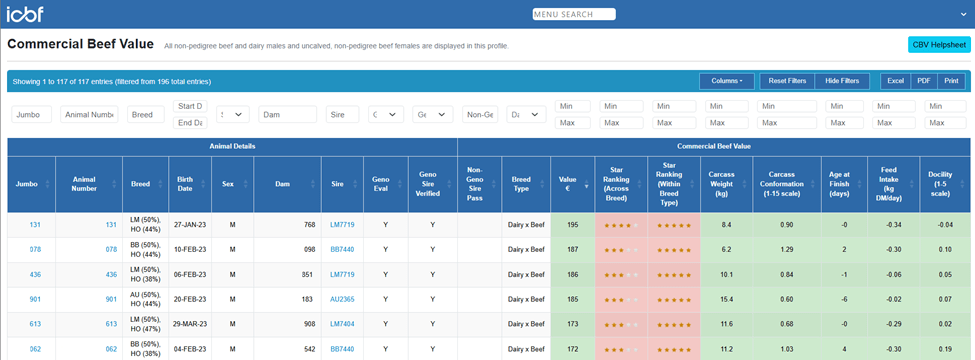This screenshot has width=975, height=360.
Task: Click Dam number 908
Action: [310, 325]
